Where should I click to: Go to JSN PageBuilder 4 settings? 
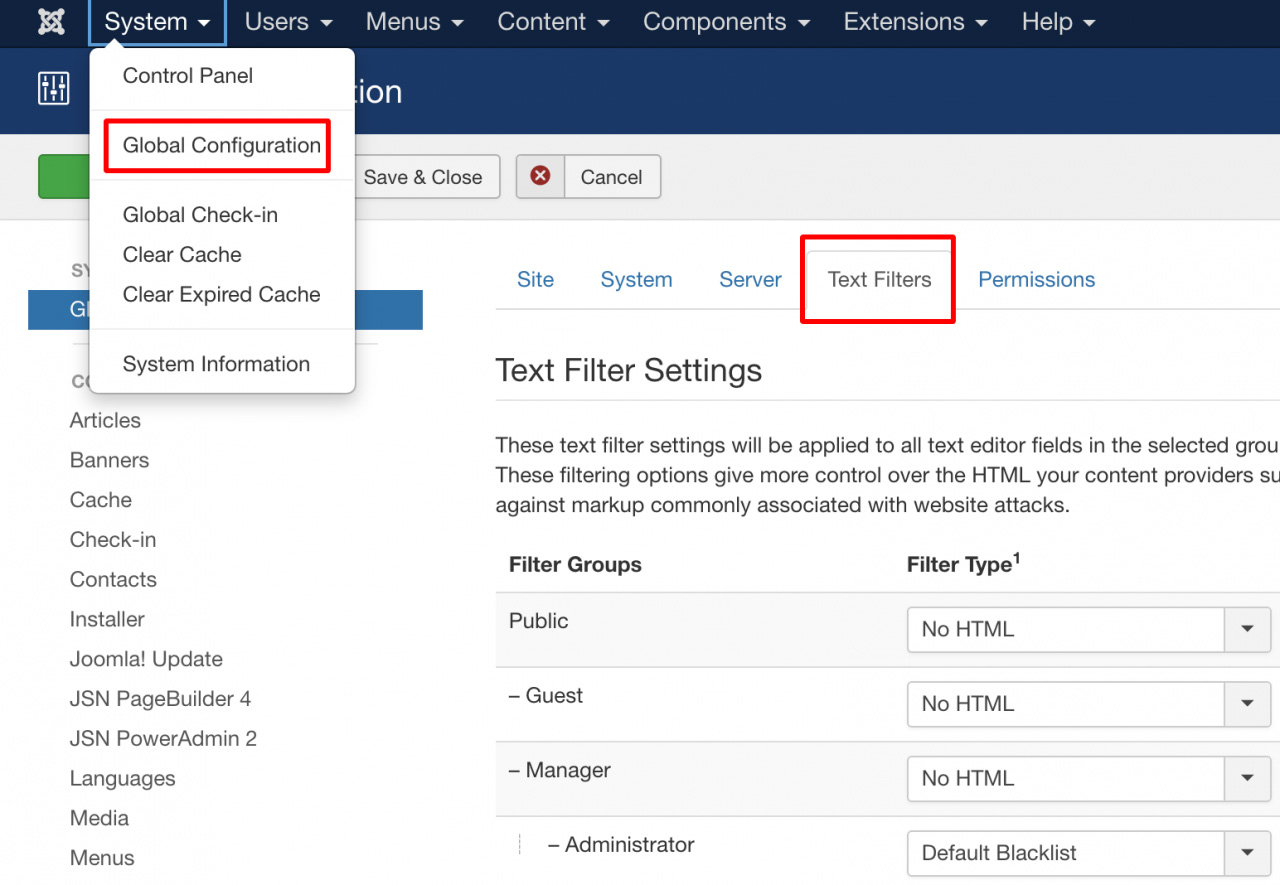coord(160,699)
